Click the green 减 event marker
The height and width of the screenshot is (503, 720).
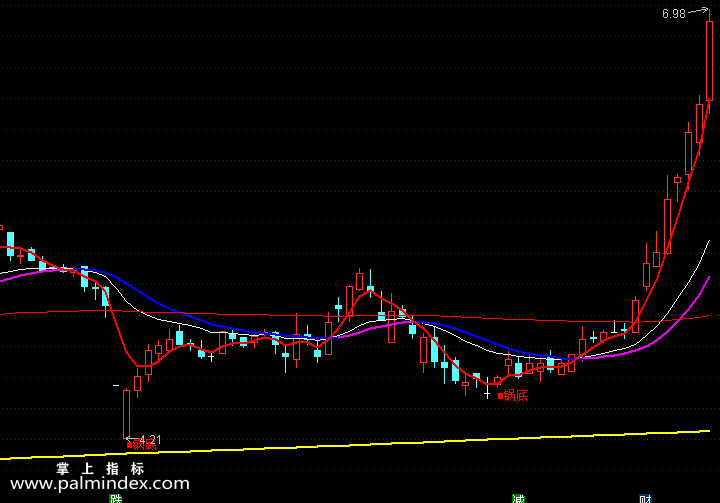(518, 498)
